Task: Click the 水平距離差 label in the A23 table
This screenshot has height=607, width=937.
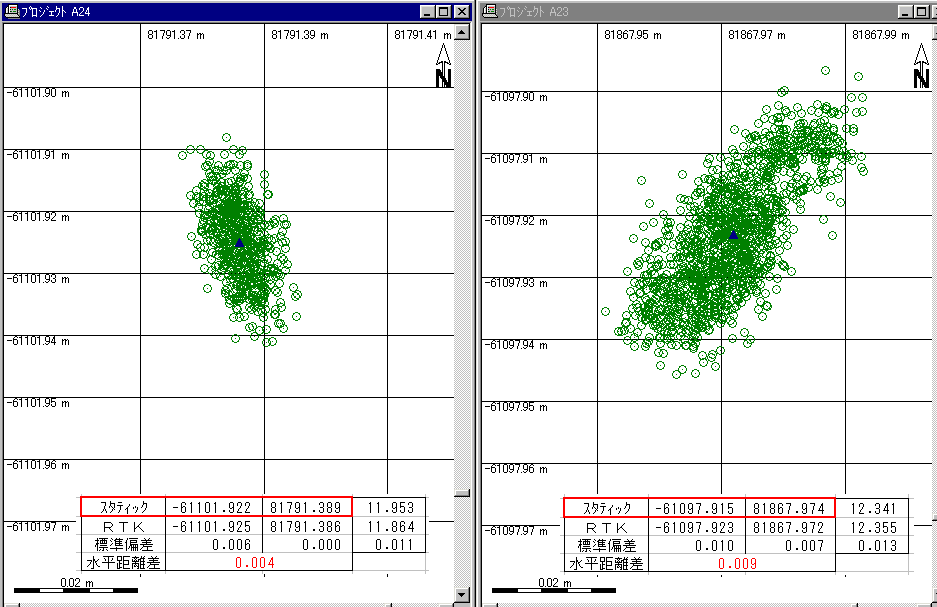Action: (x=607, y=563)
